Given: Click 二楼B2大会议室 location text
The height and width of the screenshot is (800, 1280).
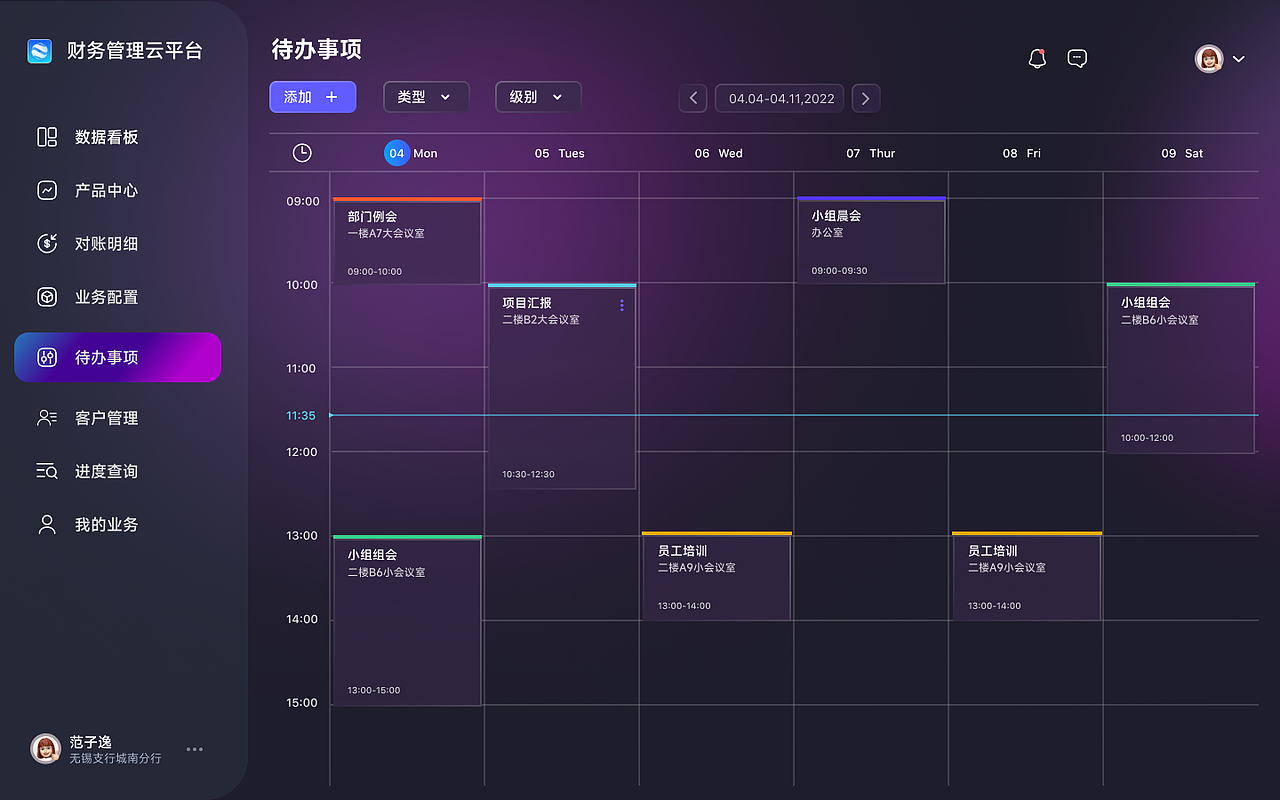Looking at the screenshot, I should tap(541, 320).
